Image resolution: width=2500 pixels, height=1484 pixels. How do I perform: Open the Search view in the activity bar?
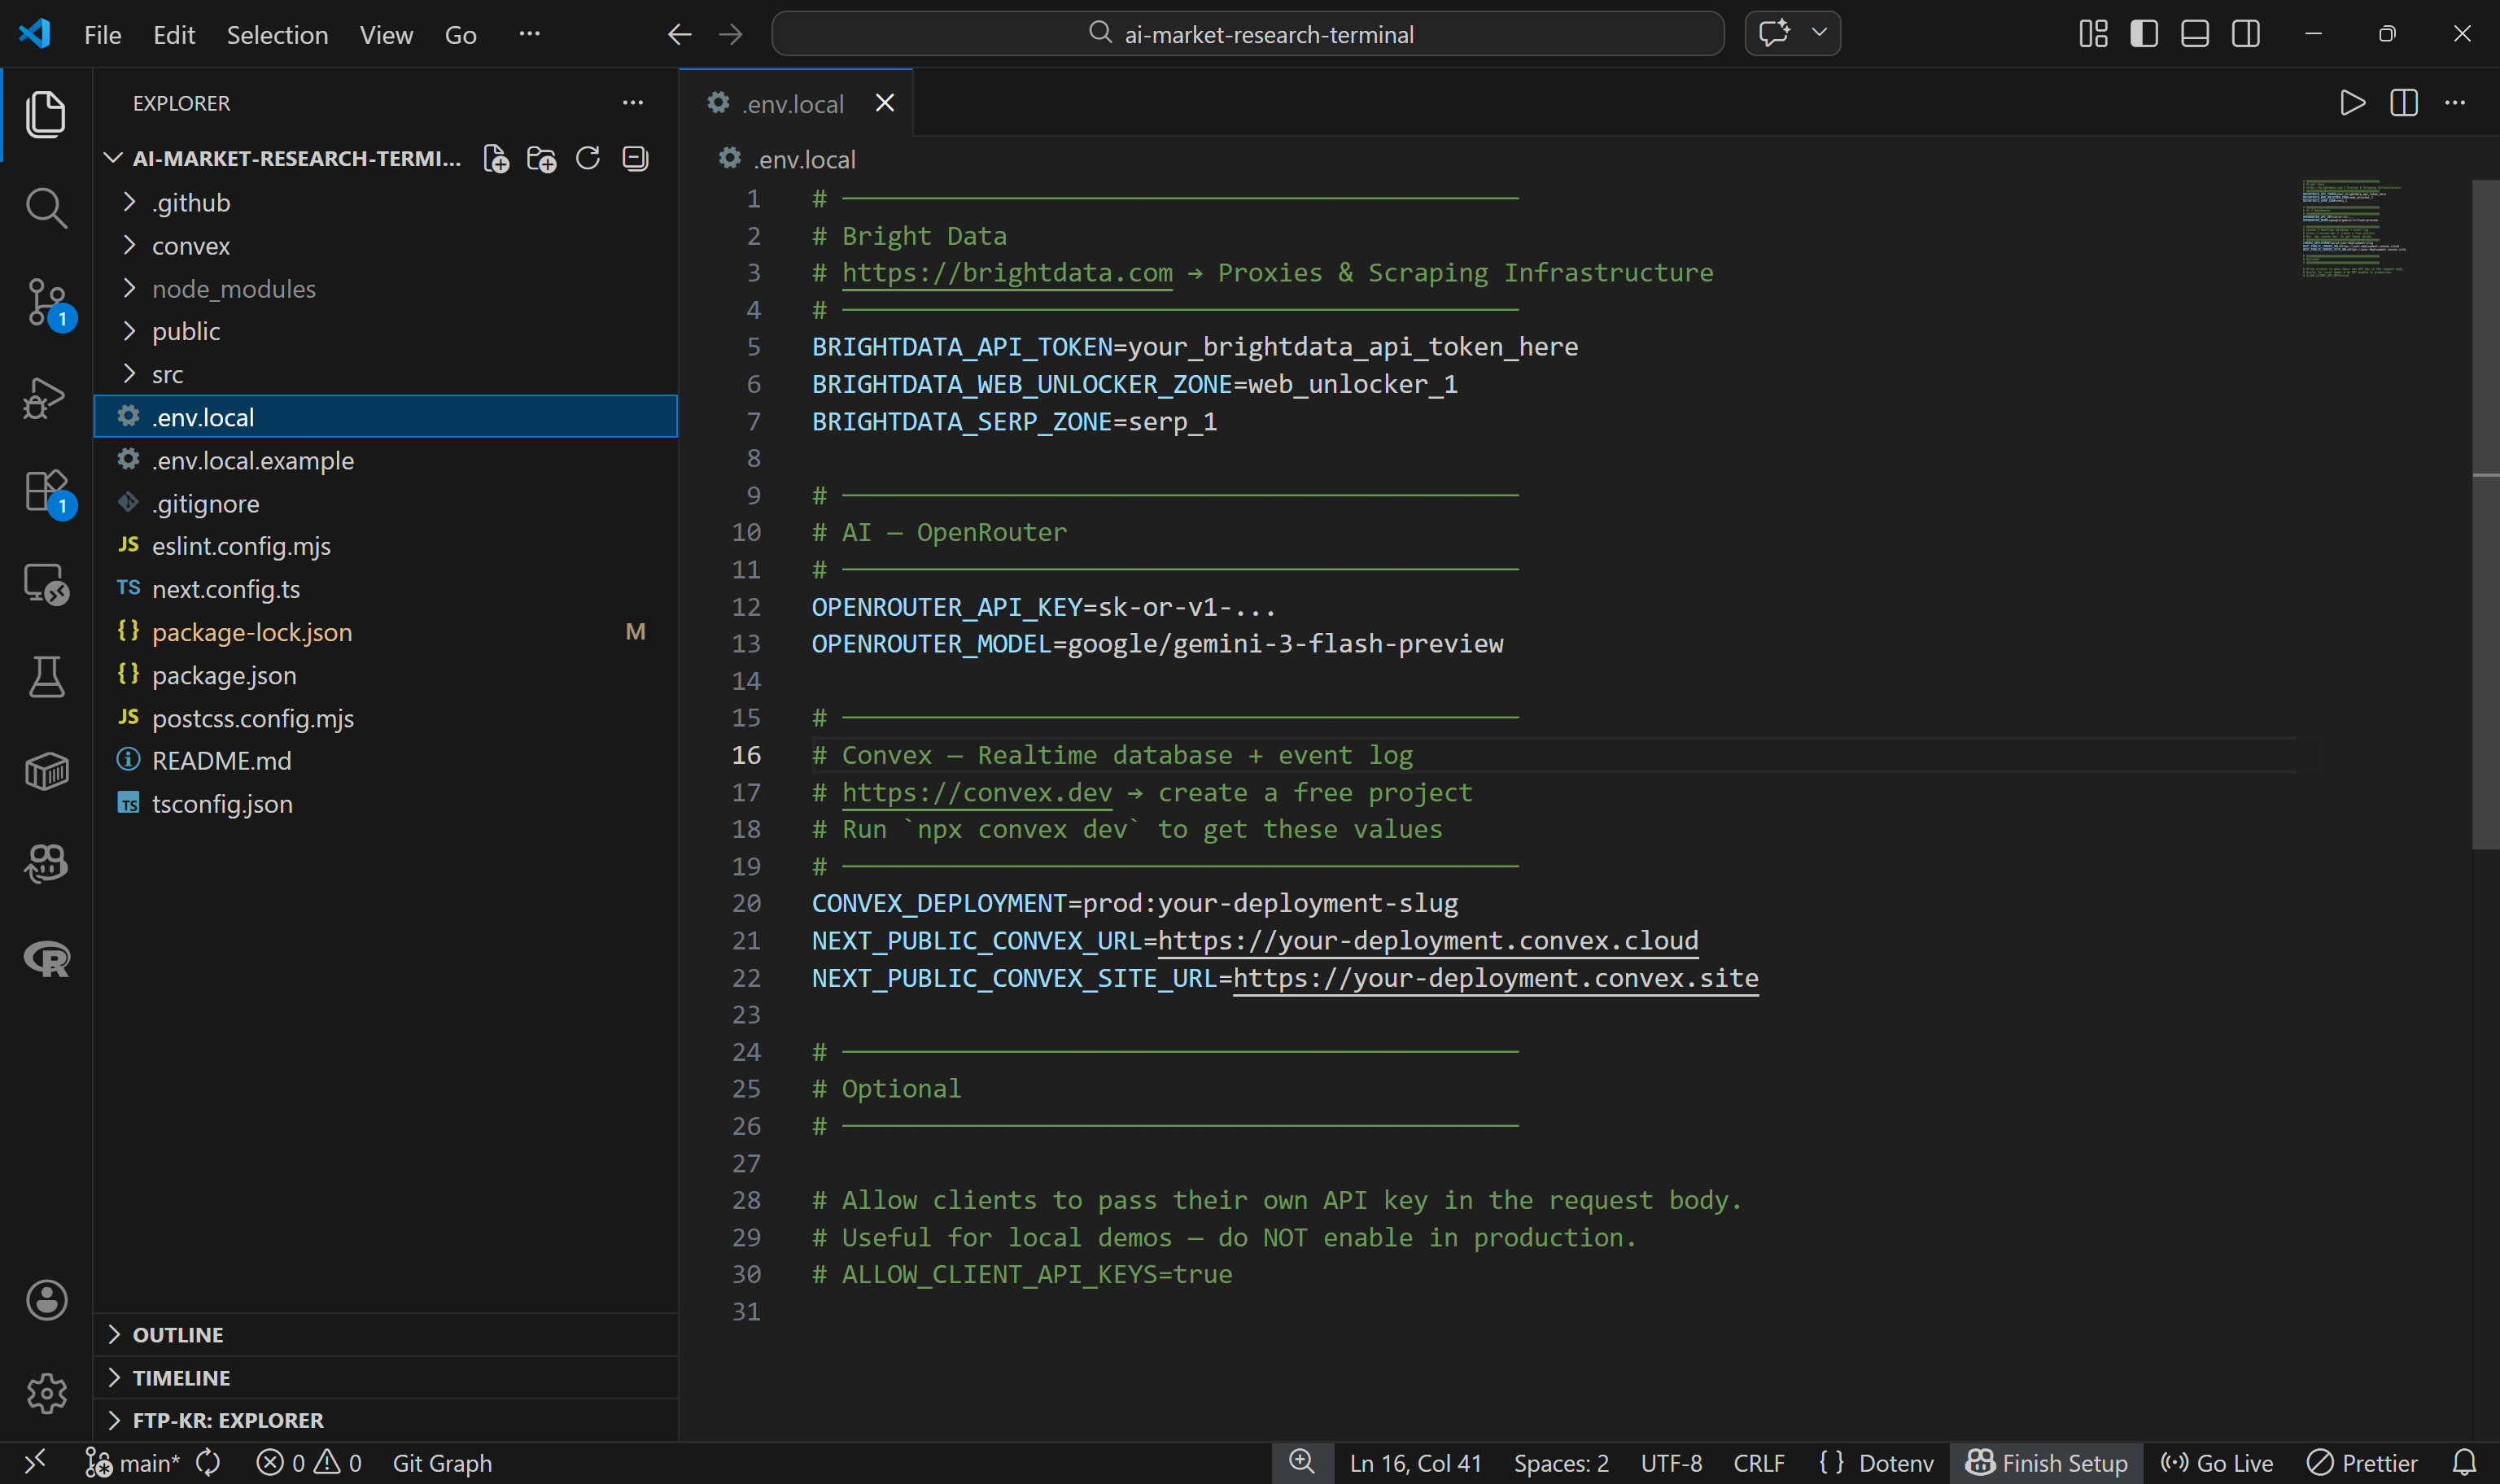tap(46, 208)
